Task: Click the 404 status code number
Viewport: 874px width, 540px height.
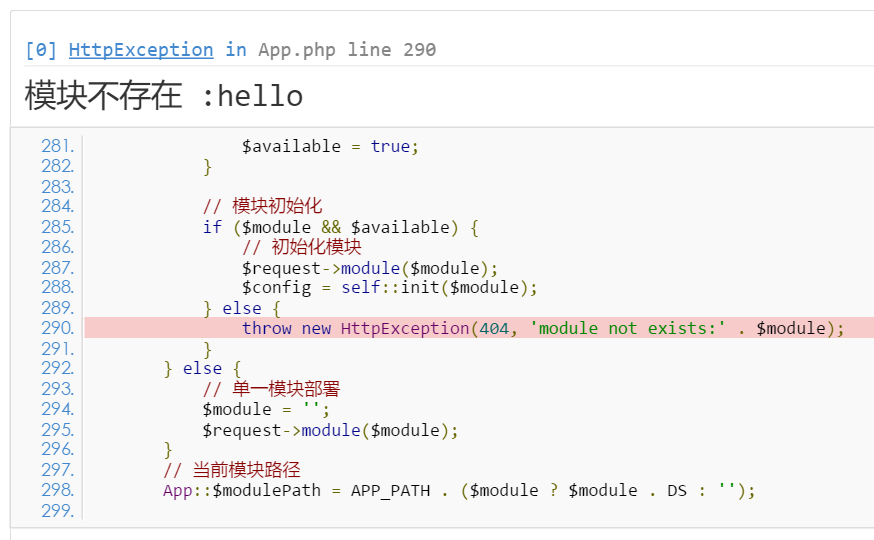Action: click(x=494, y=328)
